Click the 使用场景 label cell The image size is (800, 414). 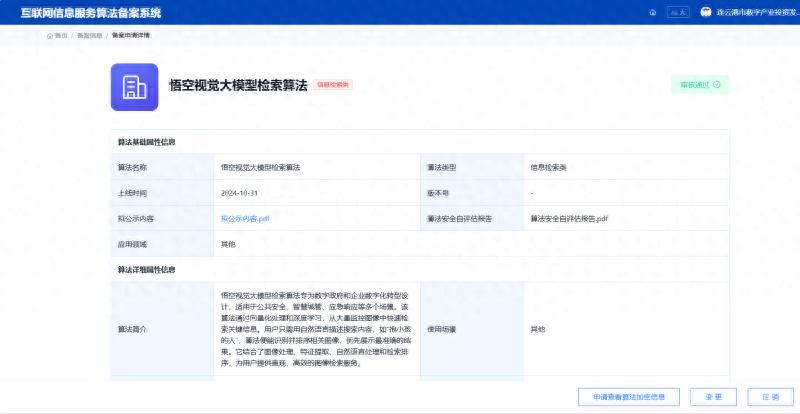click(472, 329)
